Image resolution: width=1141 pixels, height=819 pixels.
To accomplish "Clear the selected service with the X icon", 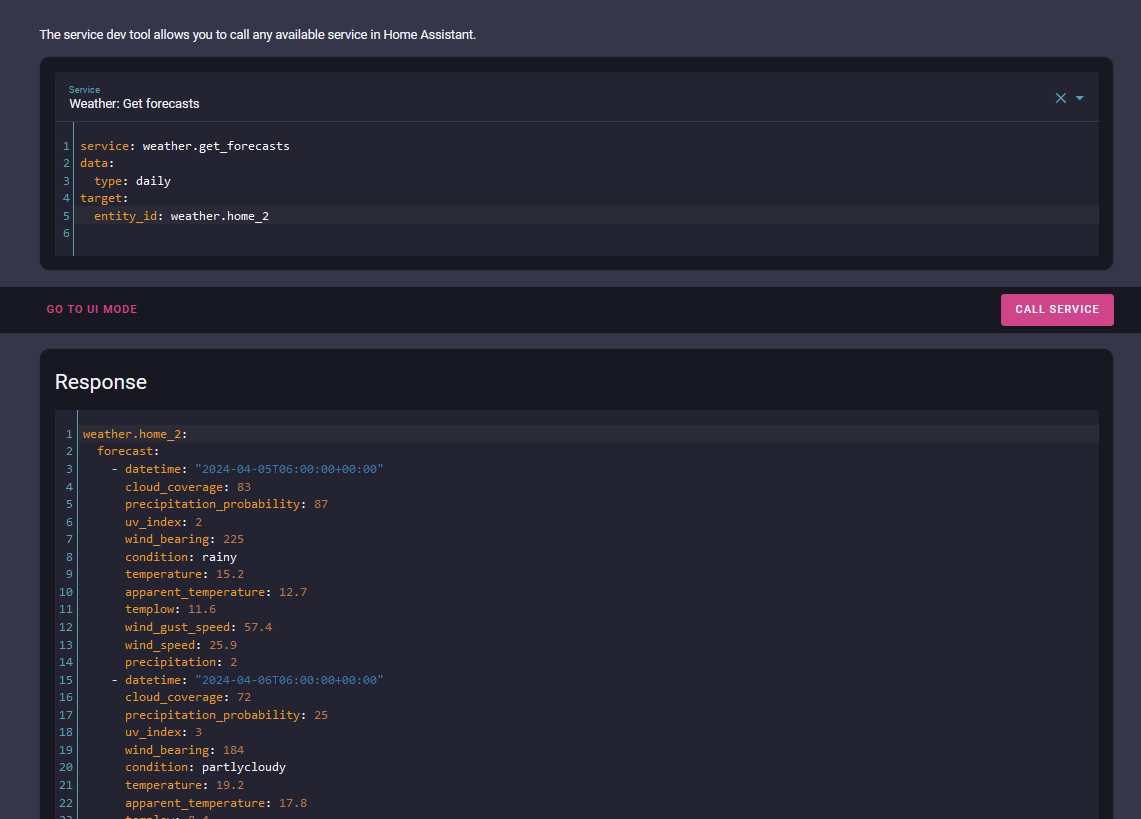I will 1060,98.
